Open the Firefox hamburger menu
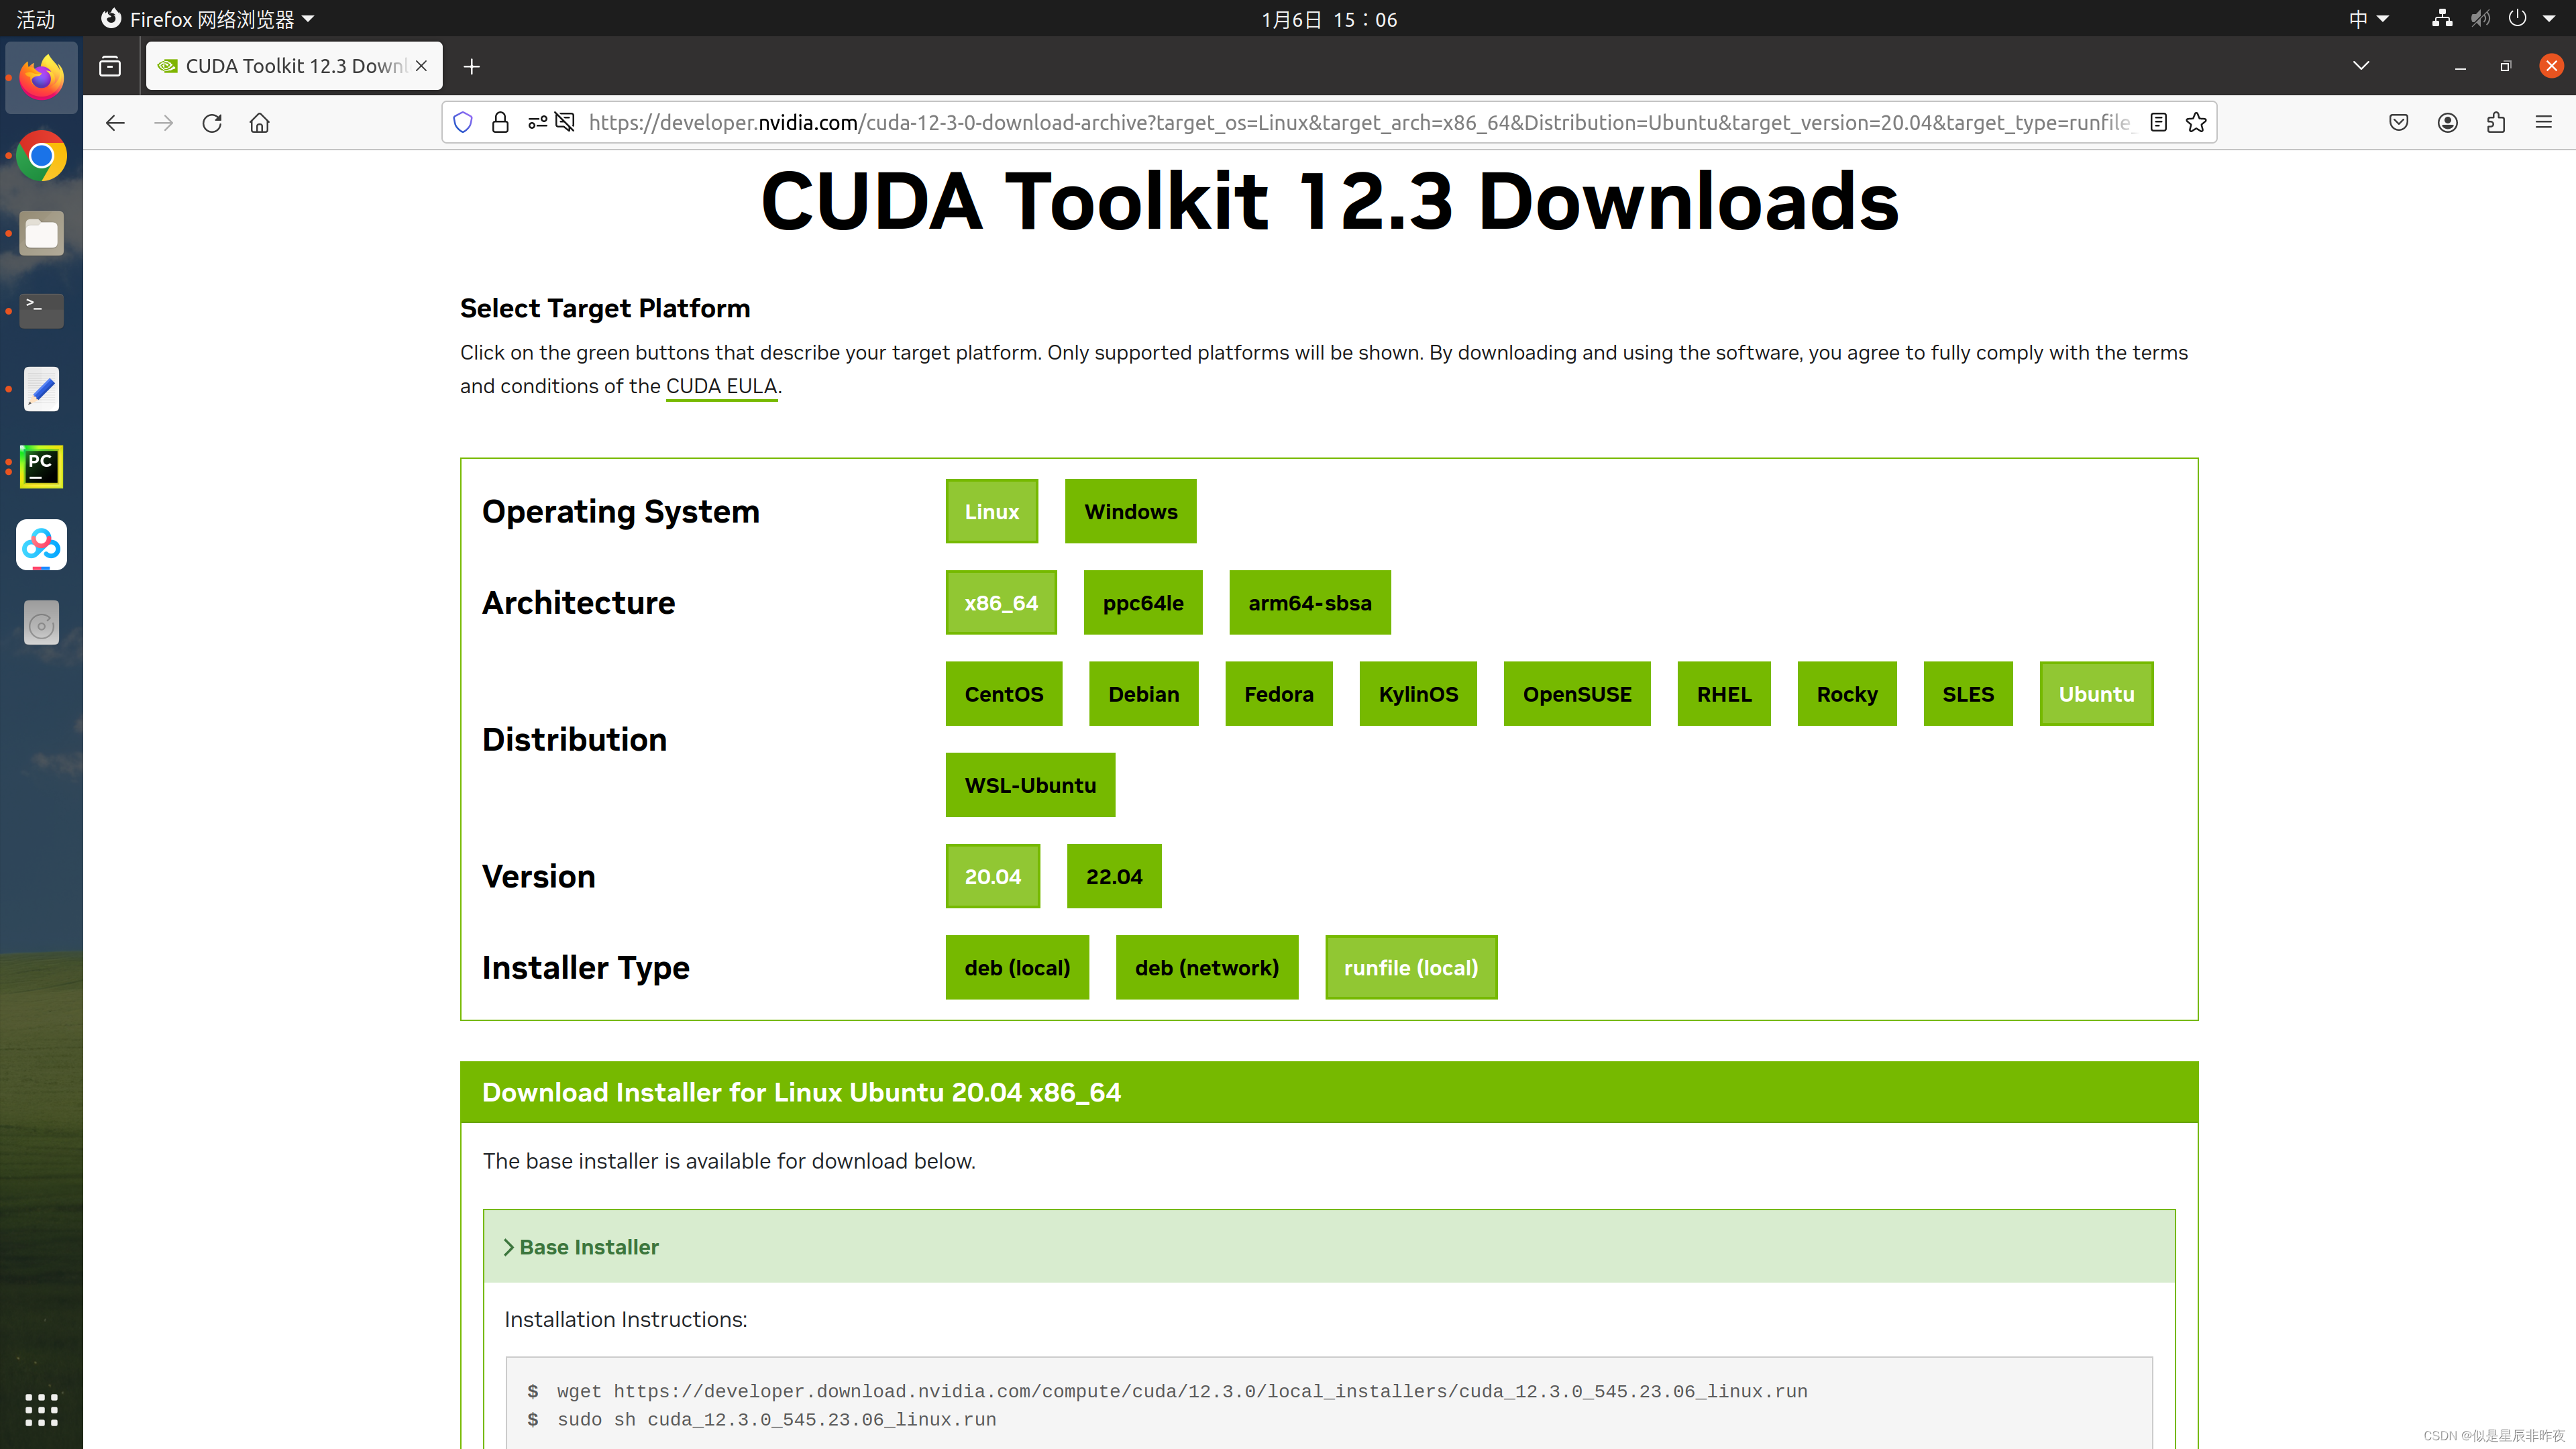 click(2544, 123)
